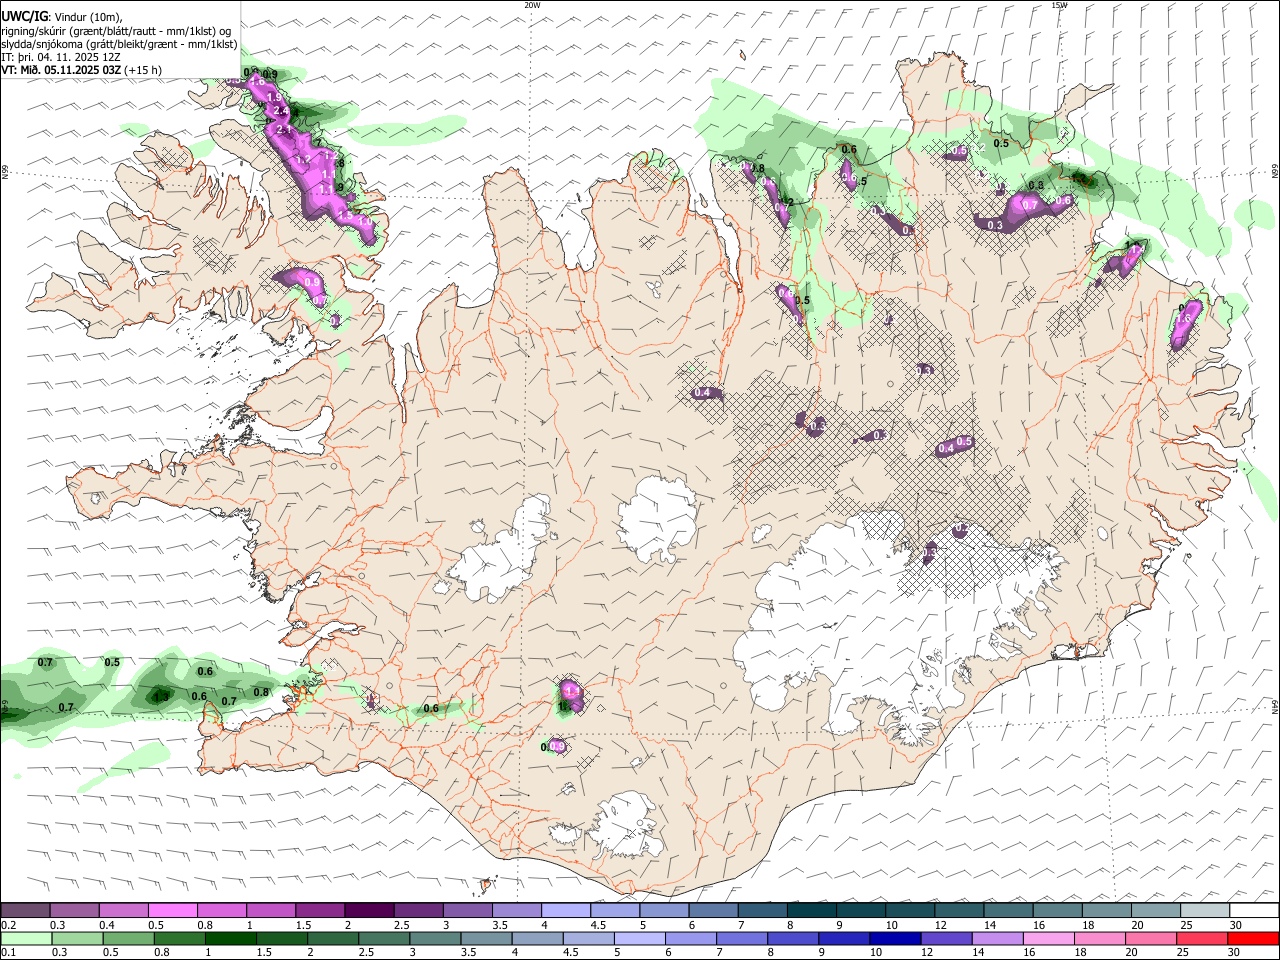Click the 'VT: Mið. 05.11.2025 03Z (+15 h)' line
Image resolution: width=1280 pixels, height=960 pixels.
(81, 70)
